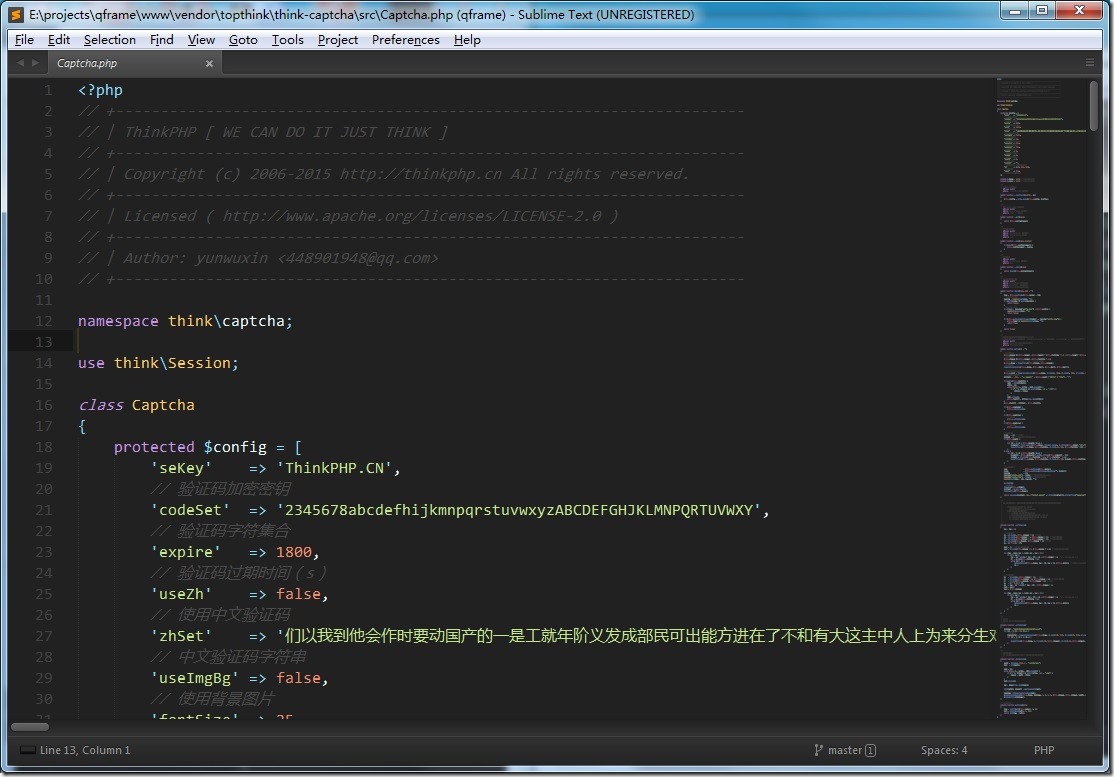Open the View menu

[x=201, y=40]
